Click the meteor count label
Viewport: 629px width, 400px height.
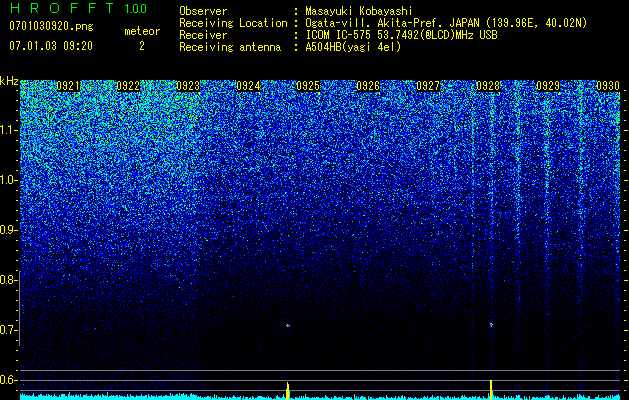click(x=142, y=31)
